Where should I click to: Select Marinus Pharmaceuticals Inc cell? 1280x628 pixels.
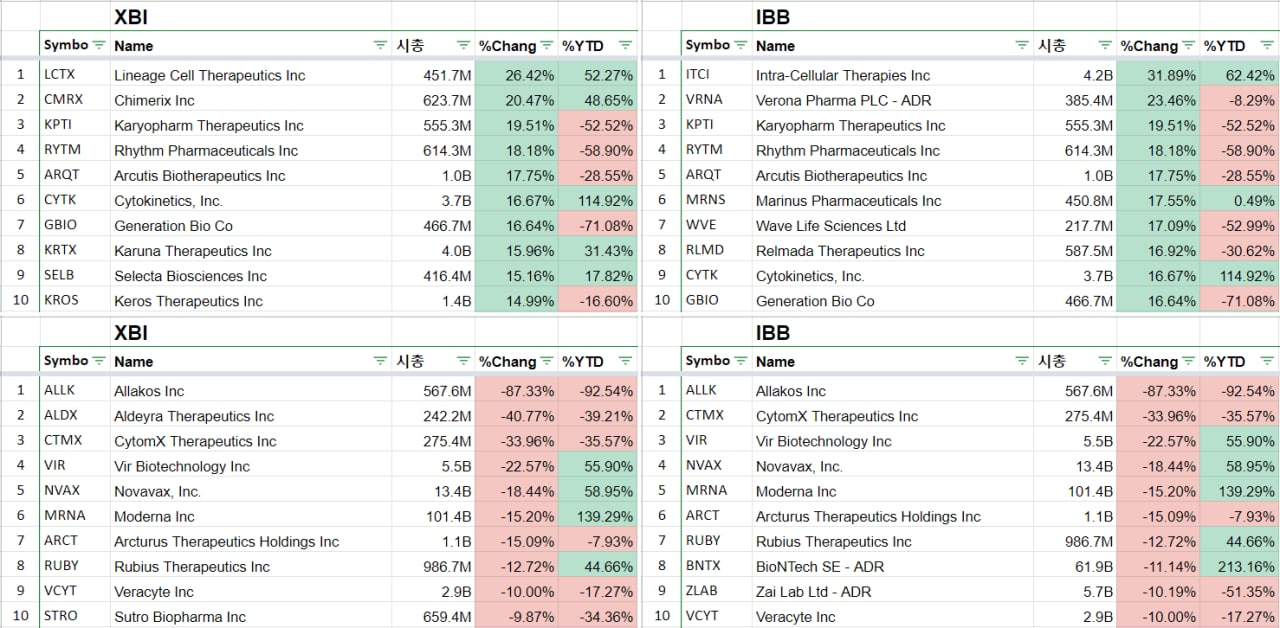(893, 200)
